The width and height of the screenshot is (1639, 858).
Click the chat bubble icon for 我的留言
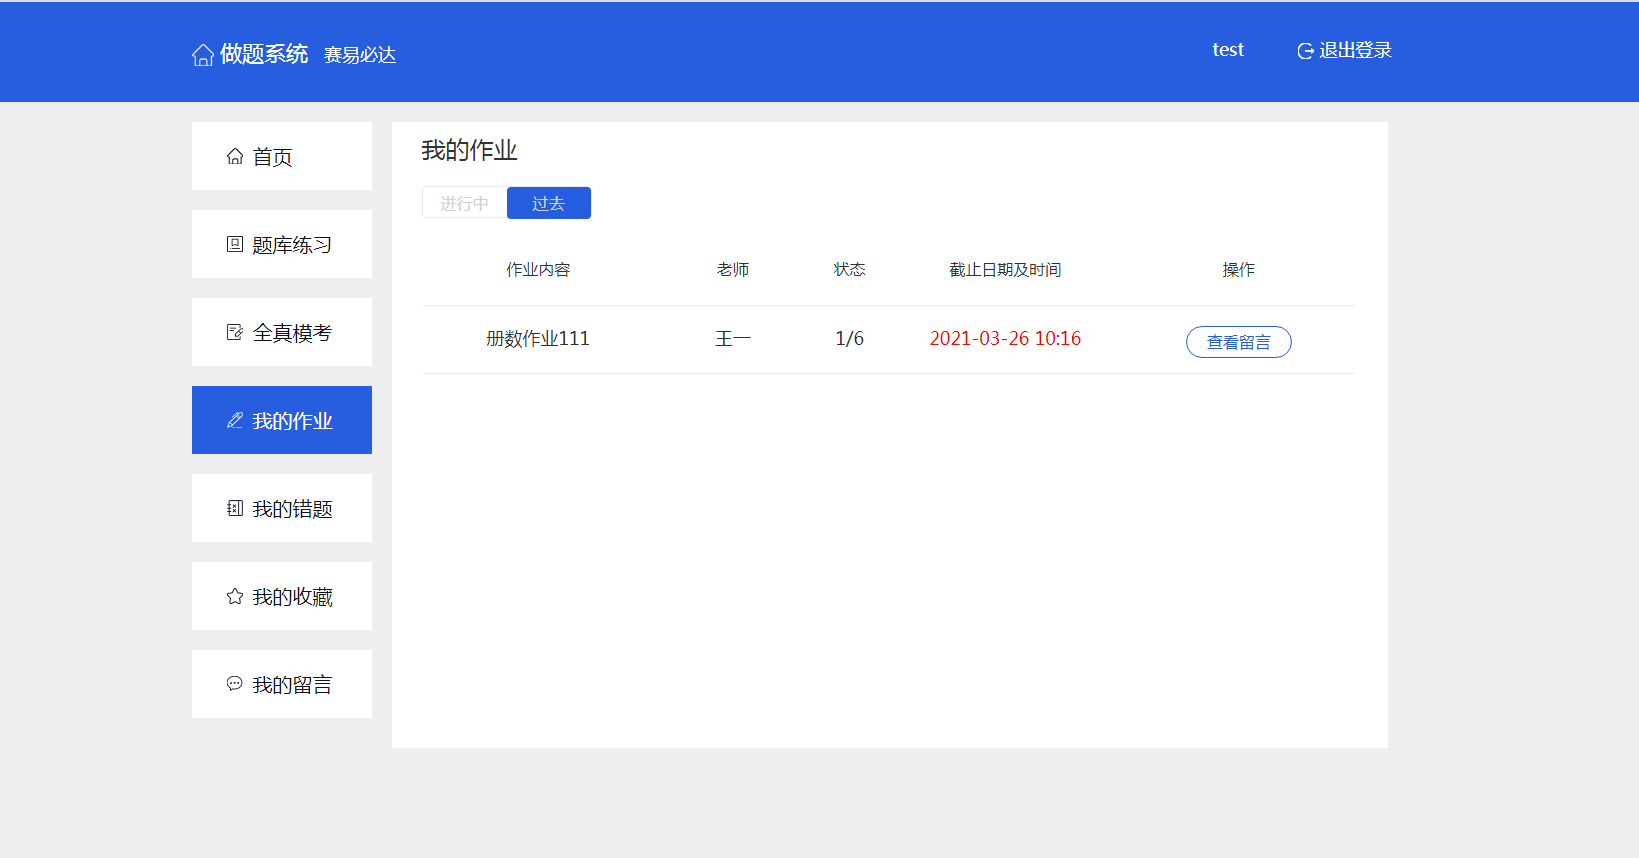pos(235,684)
